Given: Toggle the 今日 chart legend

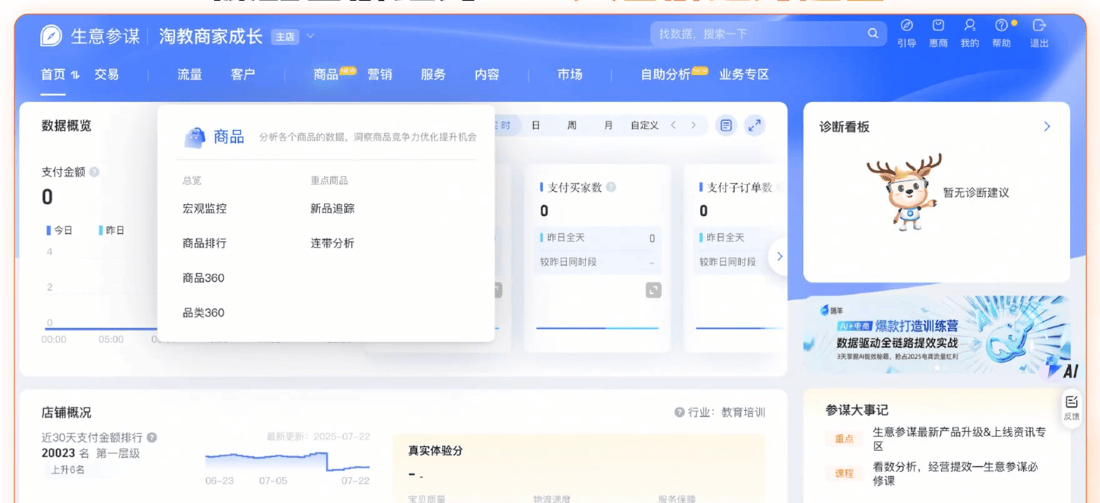Looking at the screenshot, I should coord(59,230).
